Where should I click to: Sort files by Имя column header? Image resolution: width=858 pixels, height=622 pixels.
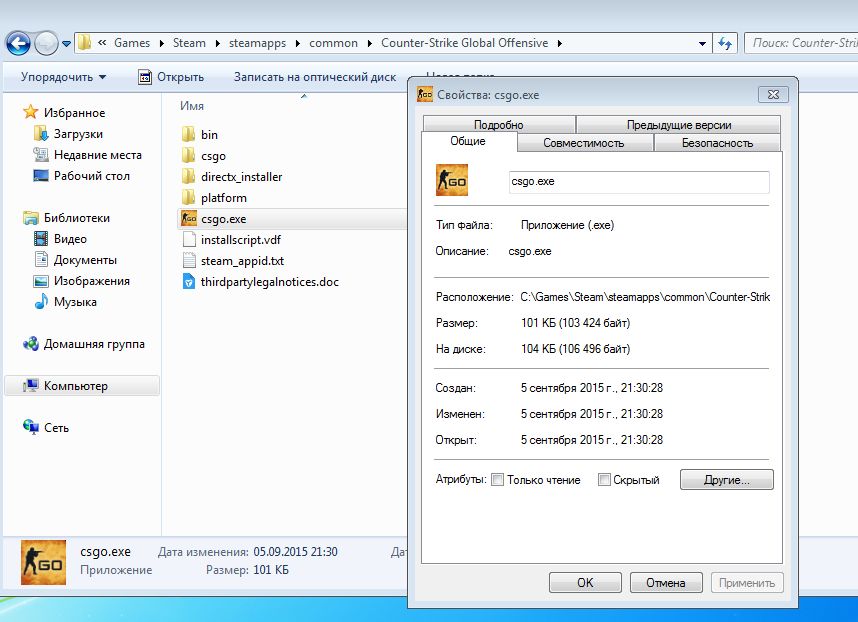point(192,106)
